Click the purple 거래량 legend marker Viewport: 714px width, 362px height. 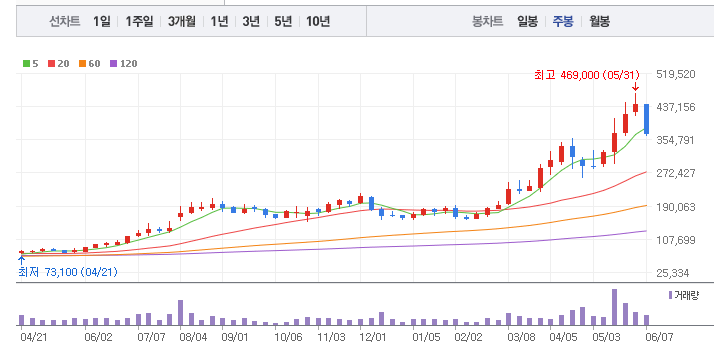pos(670,295)
